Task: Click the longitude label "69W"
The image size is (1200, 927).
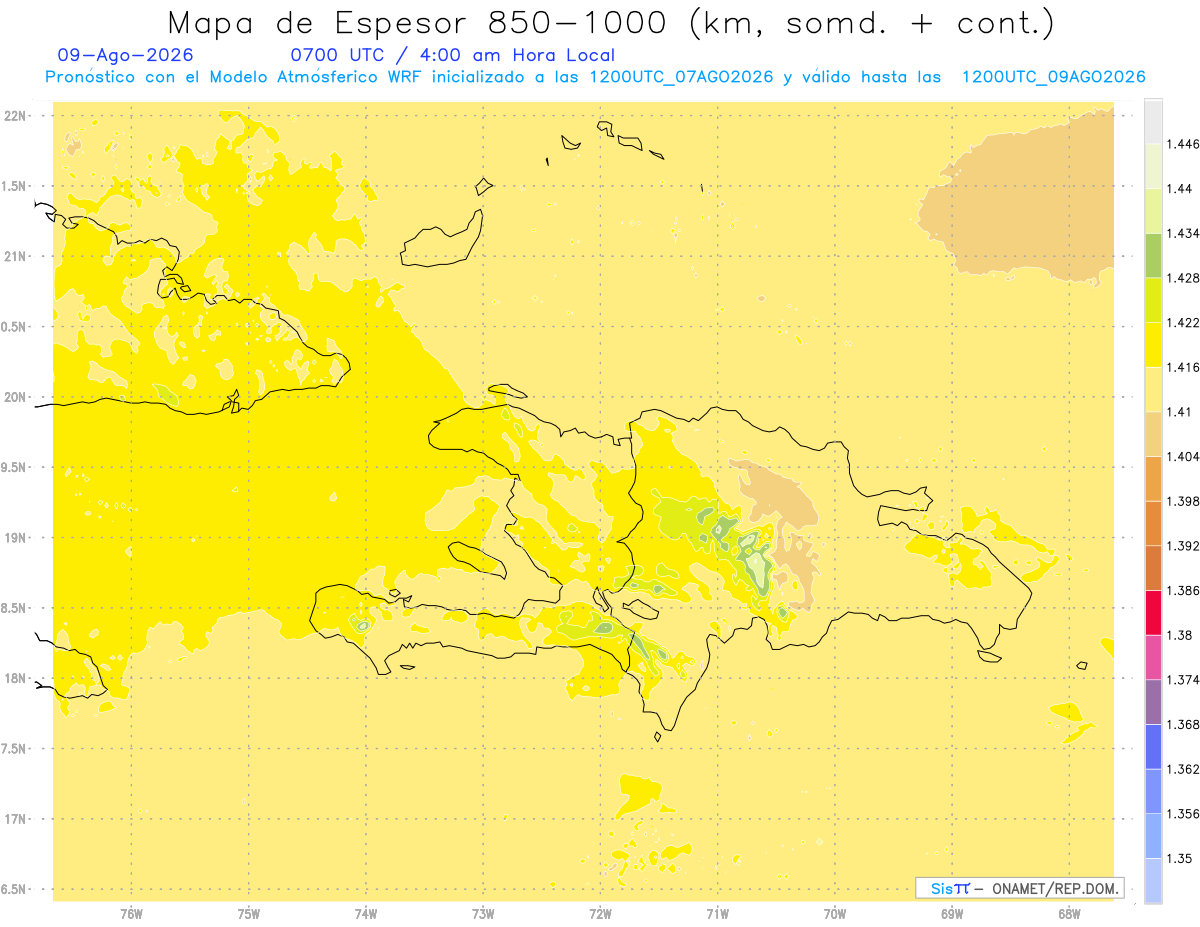Action: click(952, 914)
